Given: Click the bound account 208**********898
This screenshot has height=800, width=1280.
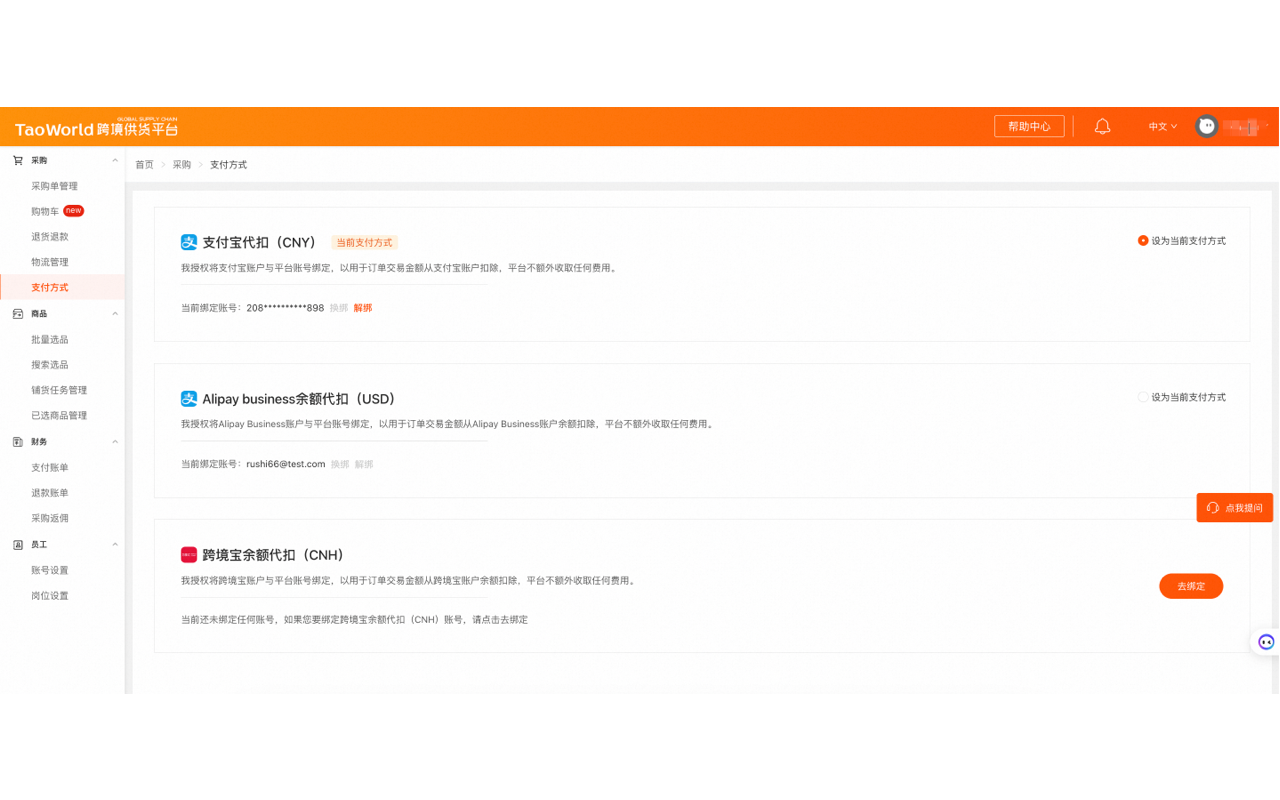Looking at the screenshot, I should pyautogui.click(x=285, y=308).
